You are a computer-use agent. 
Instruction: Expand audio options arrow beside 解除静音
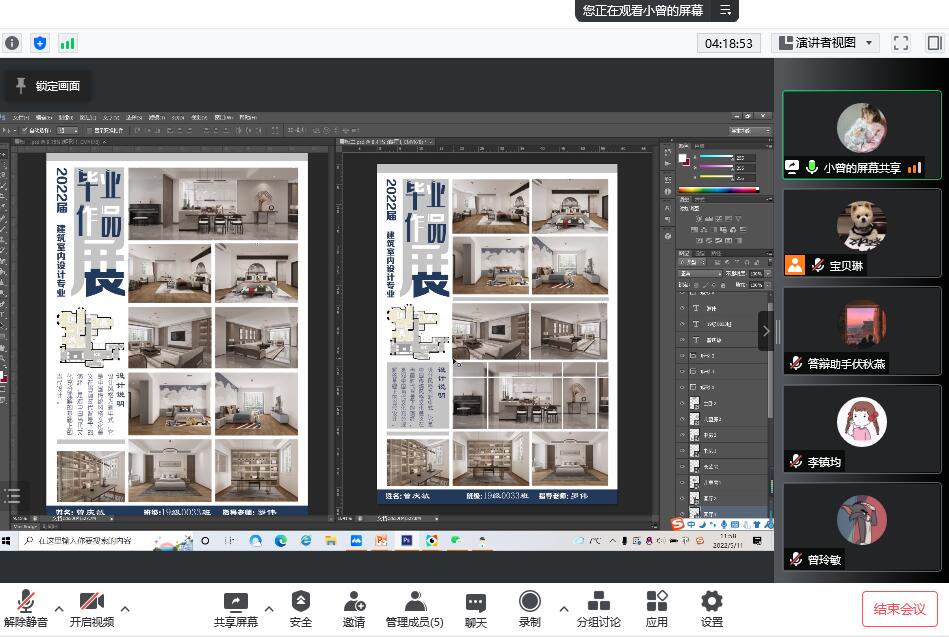click(59, 608)
